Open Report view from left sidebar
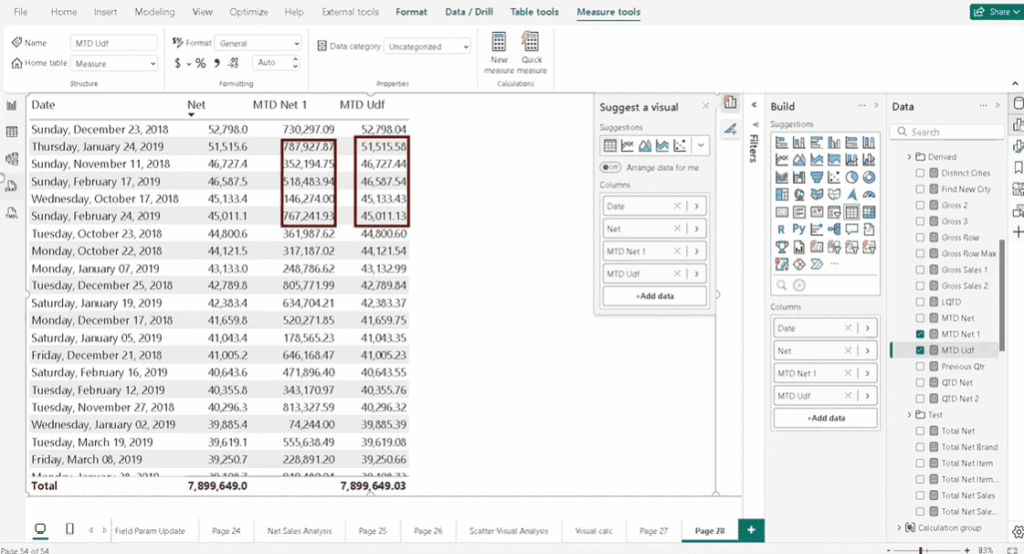This screenshot has width=1024, height=554. 12,105
